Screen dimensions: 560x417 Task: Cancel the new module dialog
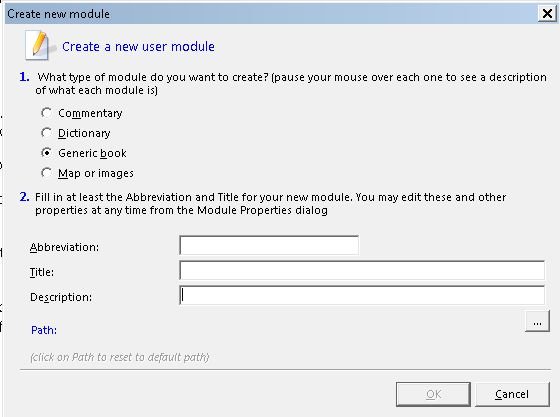512,394
